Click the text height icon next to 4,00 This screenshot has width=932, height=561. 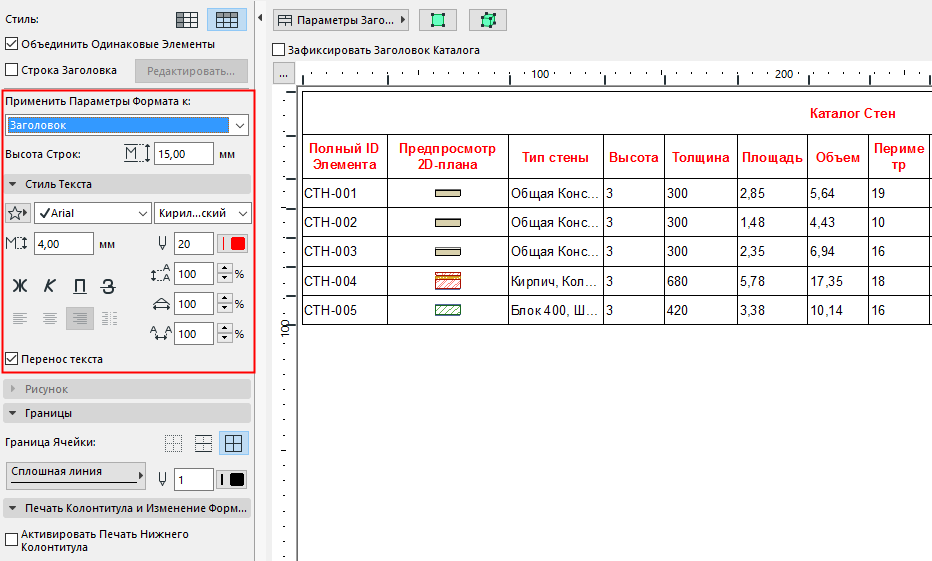tap(17, 244)
